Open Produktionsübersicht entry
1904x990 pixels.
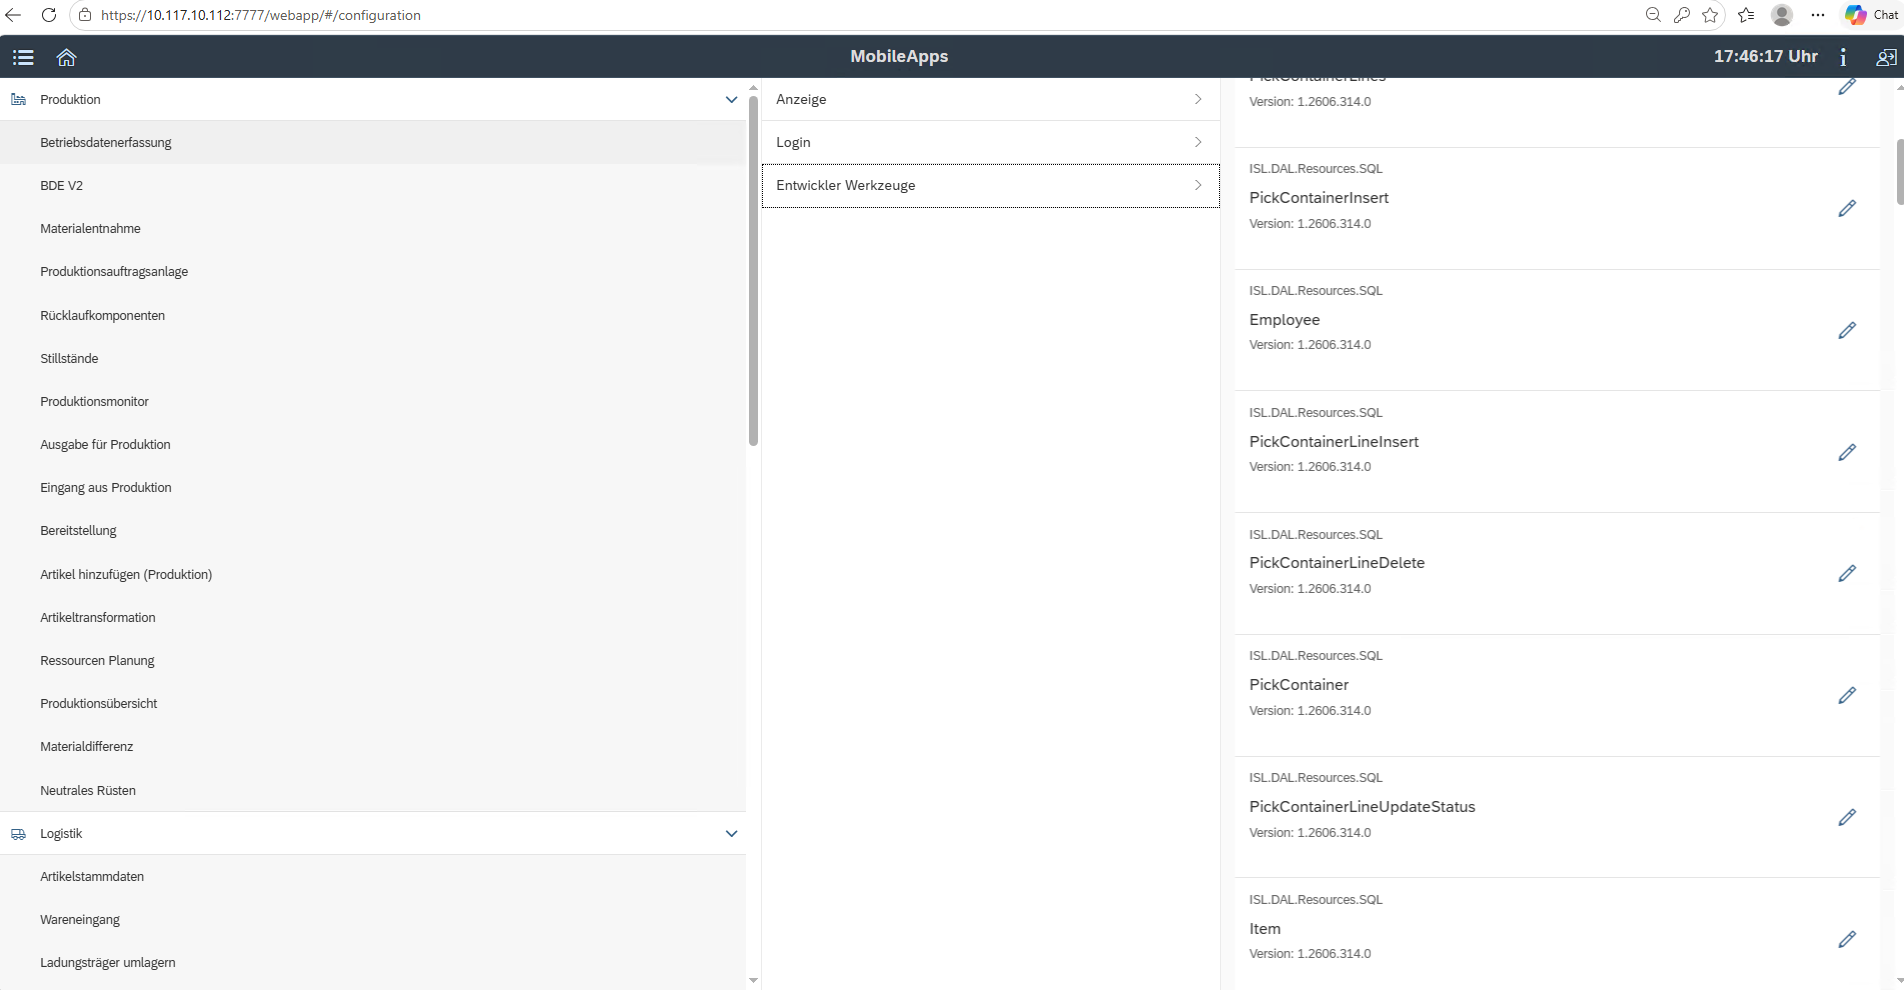[x=373, y=703]
